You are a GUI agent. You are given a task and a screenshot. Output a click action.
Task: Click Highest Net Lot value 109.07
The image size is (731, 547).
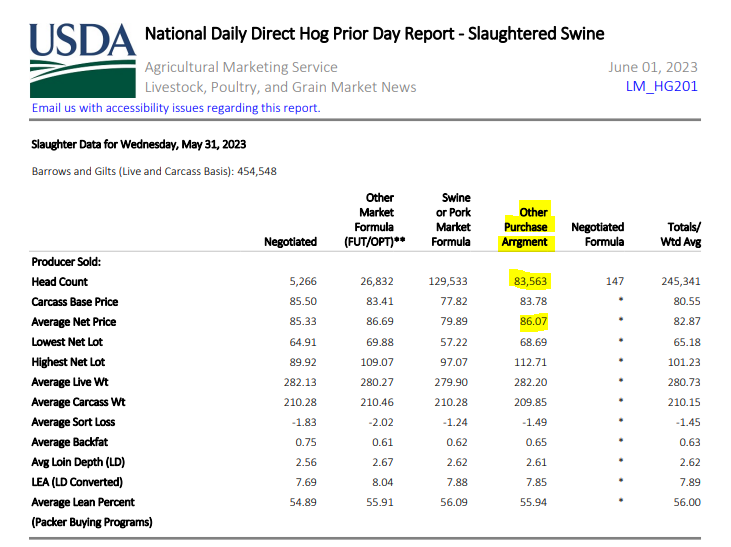(377, 362)
